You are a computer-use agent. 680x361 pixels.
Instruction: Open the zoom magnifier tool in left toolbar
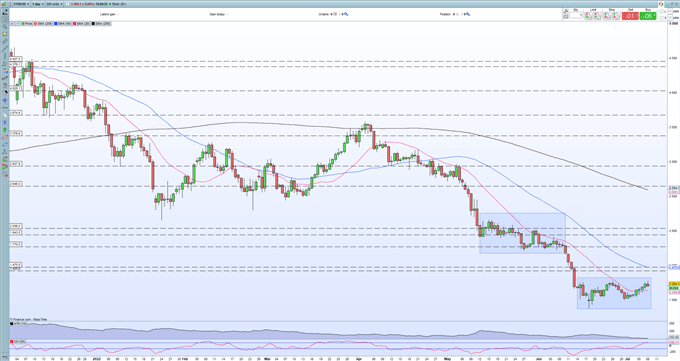5,26
